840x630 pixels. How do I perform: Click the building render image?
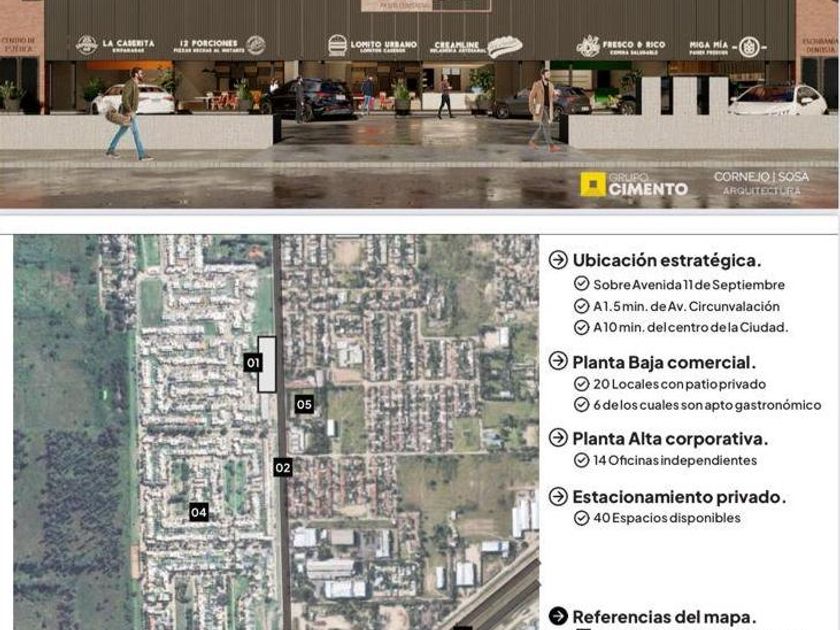click(x=419, y=104)
